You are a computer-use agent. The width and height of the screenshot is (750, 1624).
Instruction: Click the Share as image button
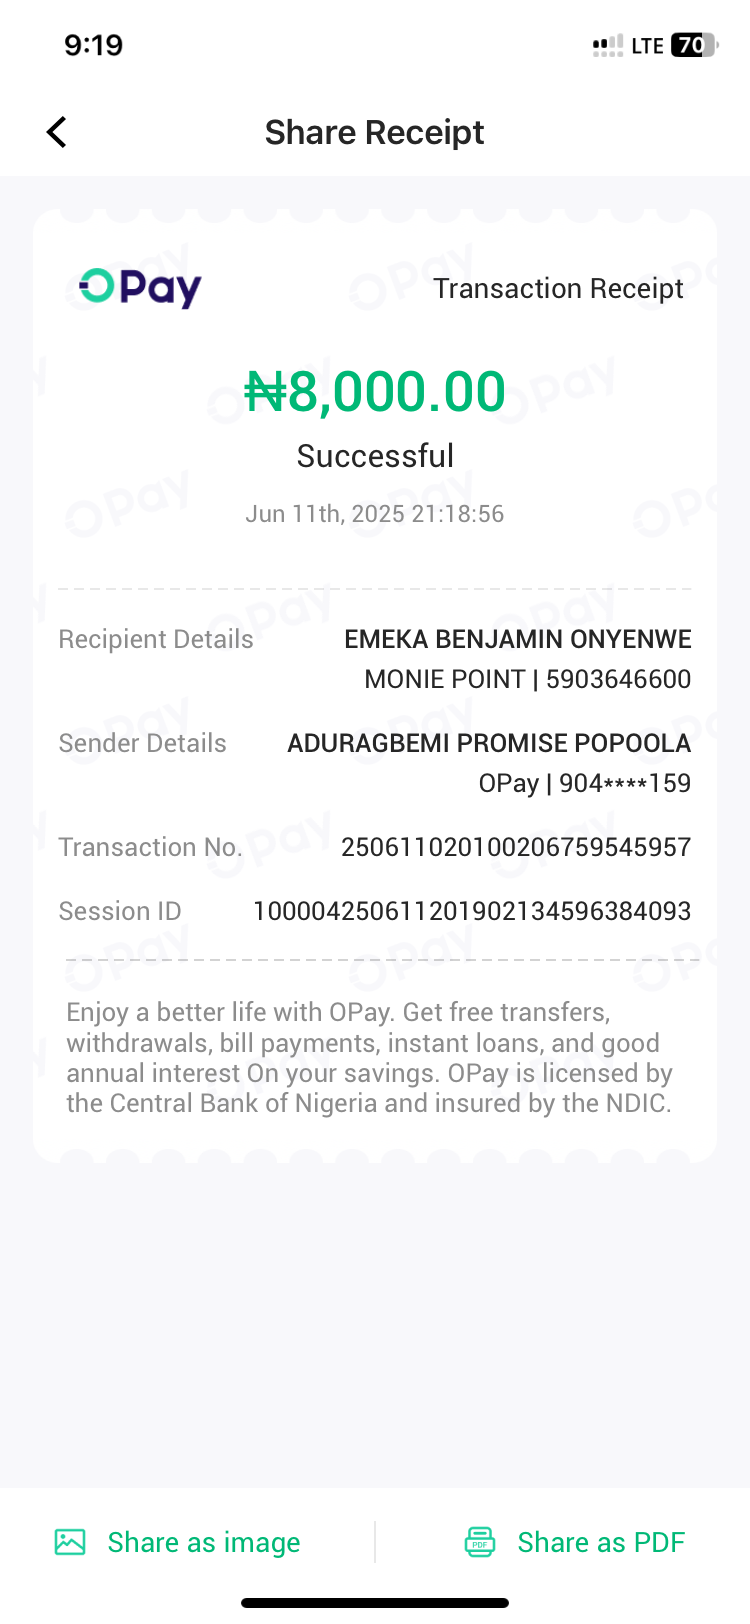point(203,1542)
